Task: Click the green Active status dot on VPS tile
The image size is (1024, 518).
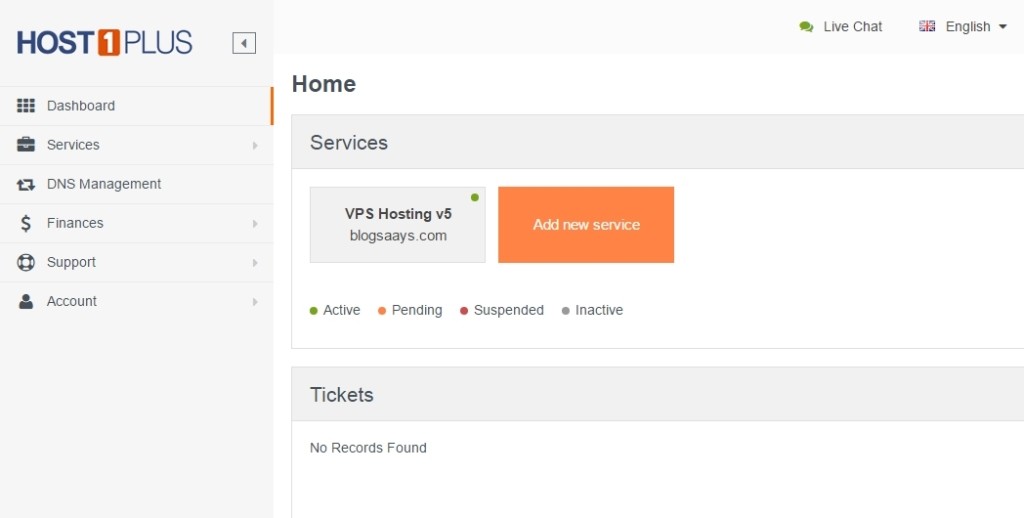Action: (475, 197)
